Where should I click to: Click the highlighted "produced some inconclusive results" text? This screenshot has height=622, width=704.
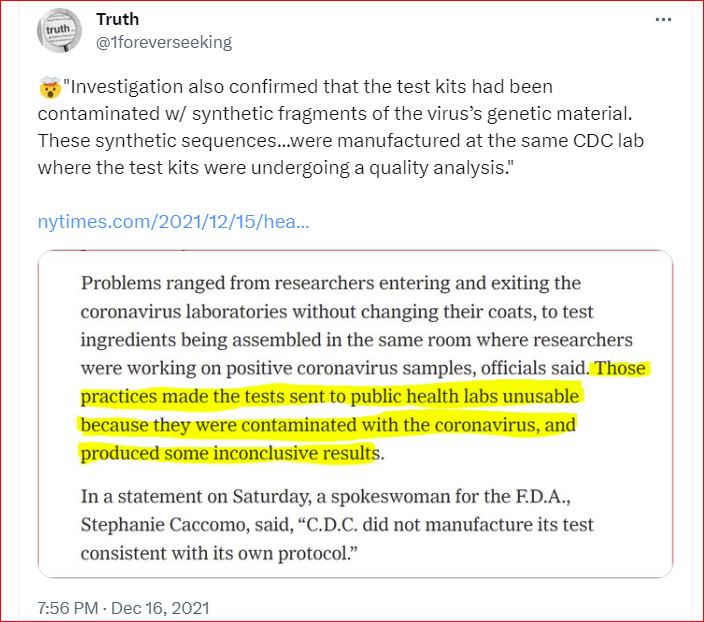click(x=228, y=454)
